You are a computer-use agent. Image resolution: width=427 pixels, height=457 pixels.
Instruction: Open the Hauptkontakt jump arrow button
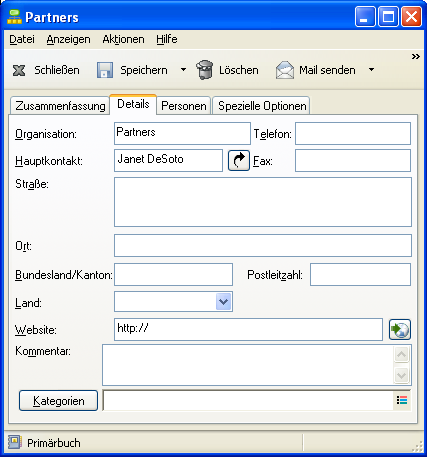(239, 160)
